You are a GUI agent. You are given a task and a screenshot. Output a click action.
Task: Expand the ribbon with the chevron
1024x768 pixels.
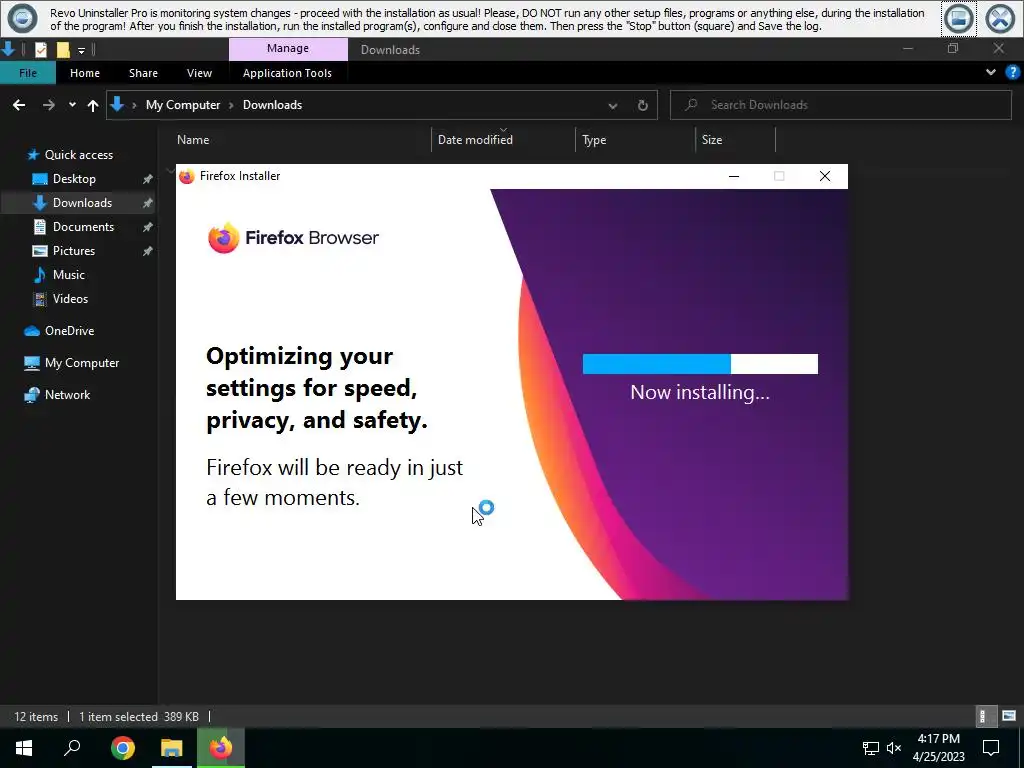(991, 72)
